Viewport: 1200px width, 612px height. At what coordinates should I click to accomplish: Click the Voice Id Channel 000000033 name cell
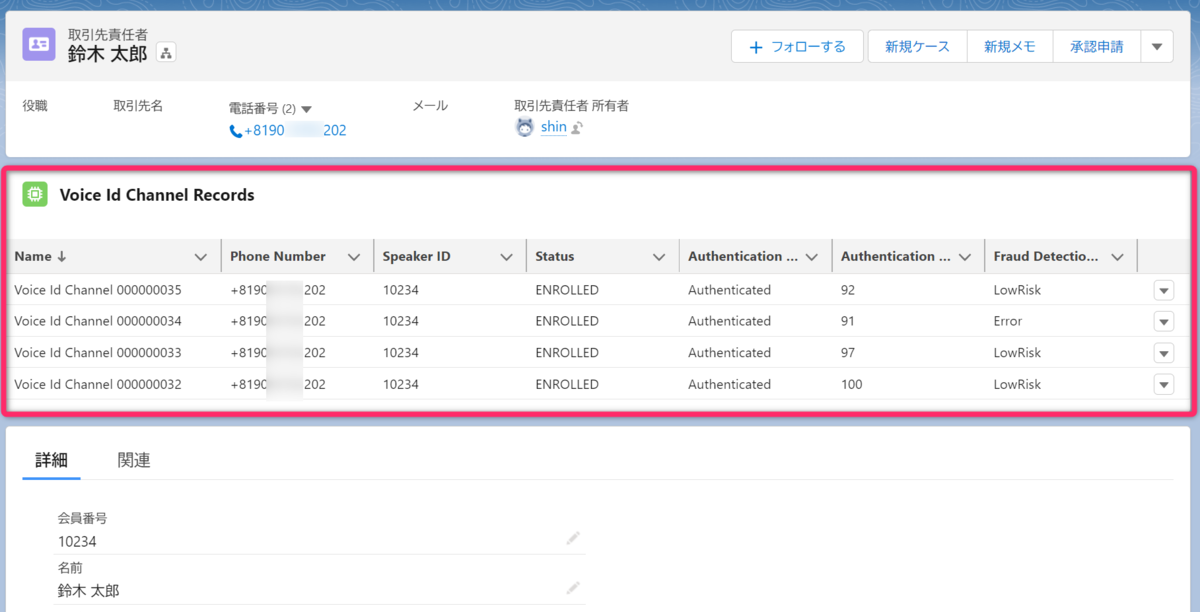(98, 353)
